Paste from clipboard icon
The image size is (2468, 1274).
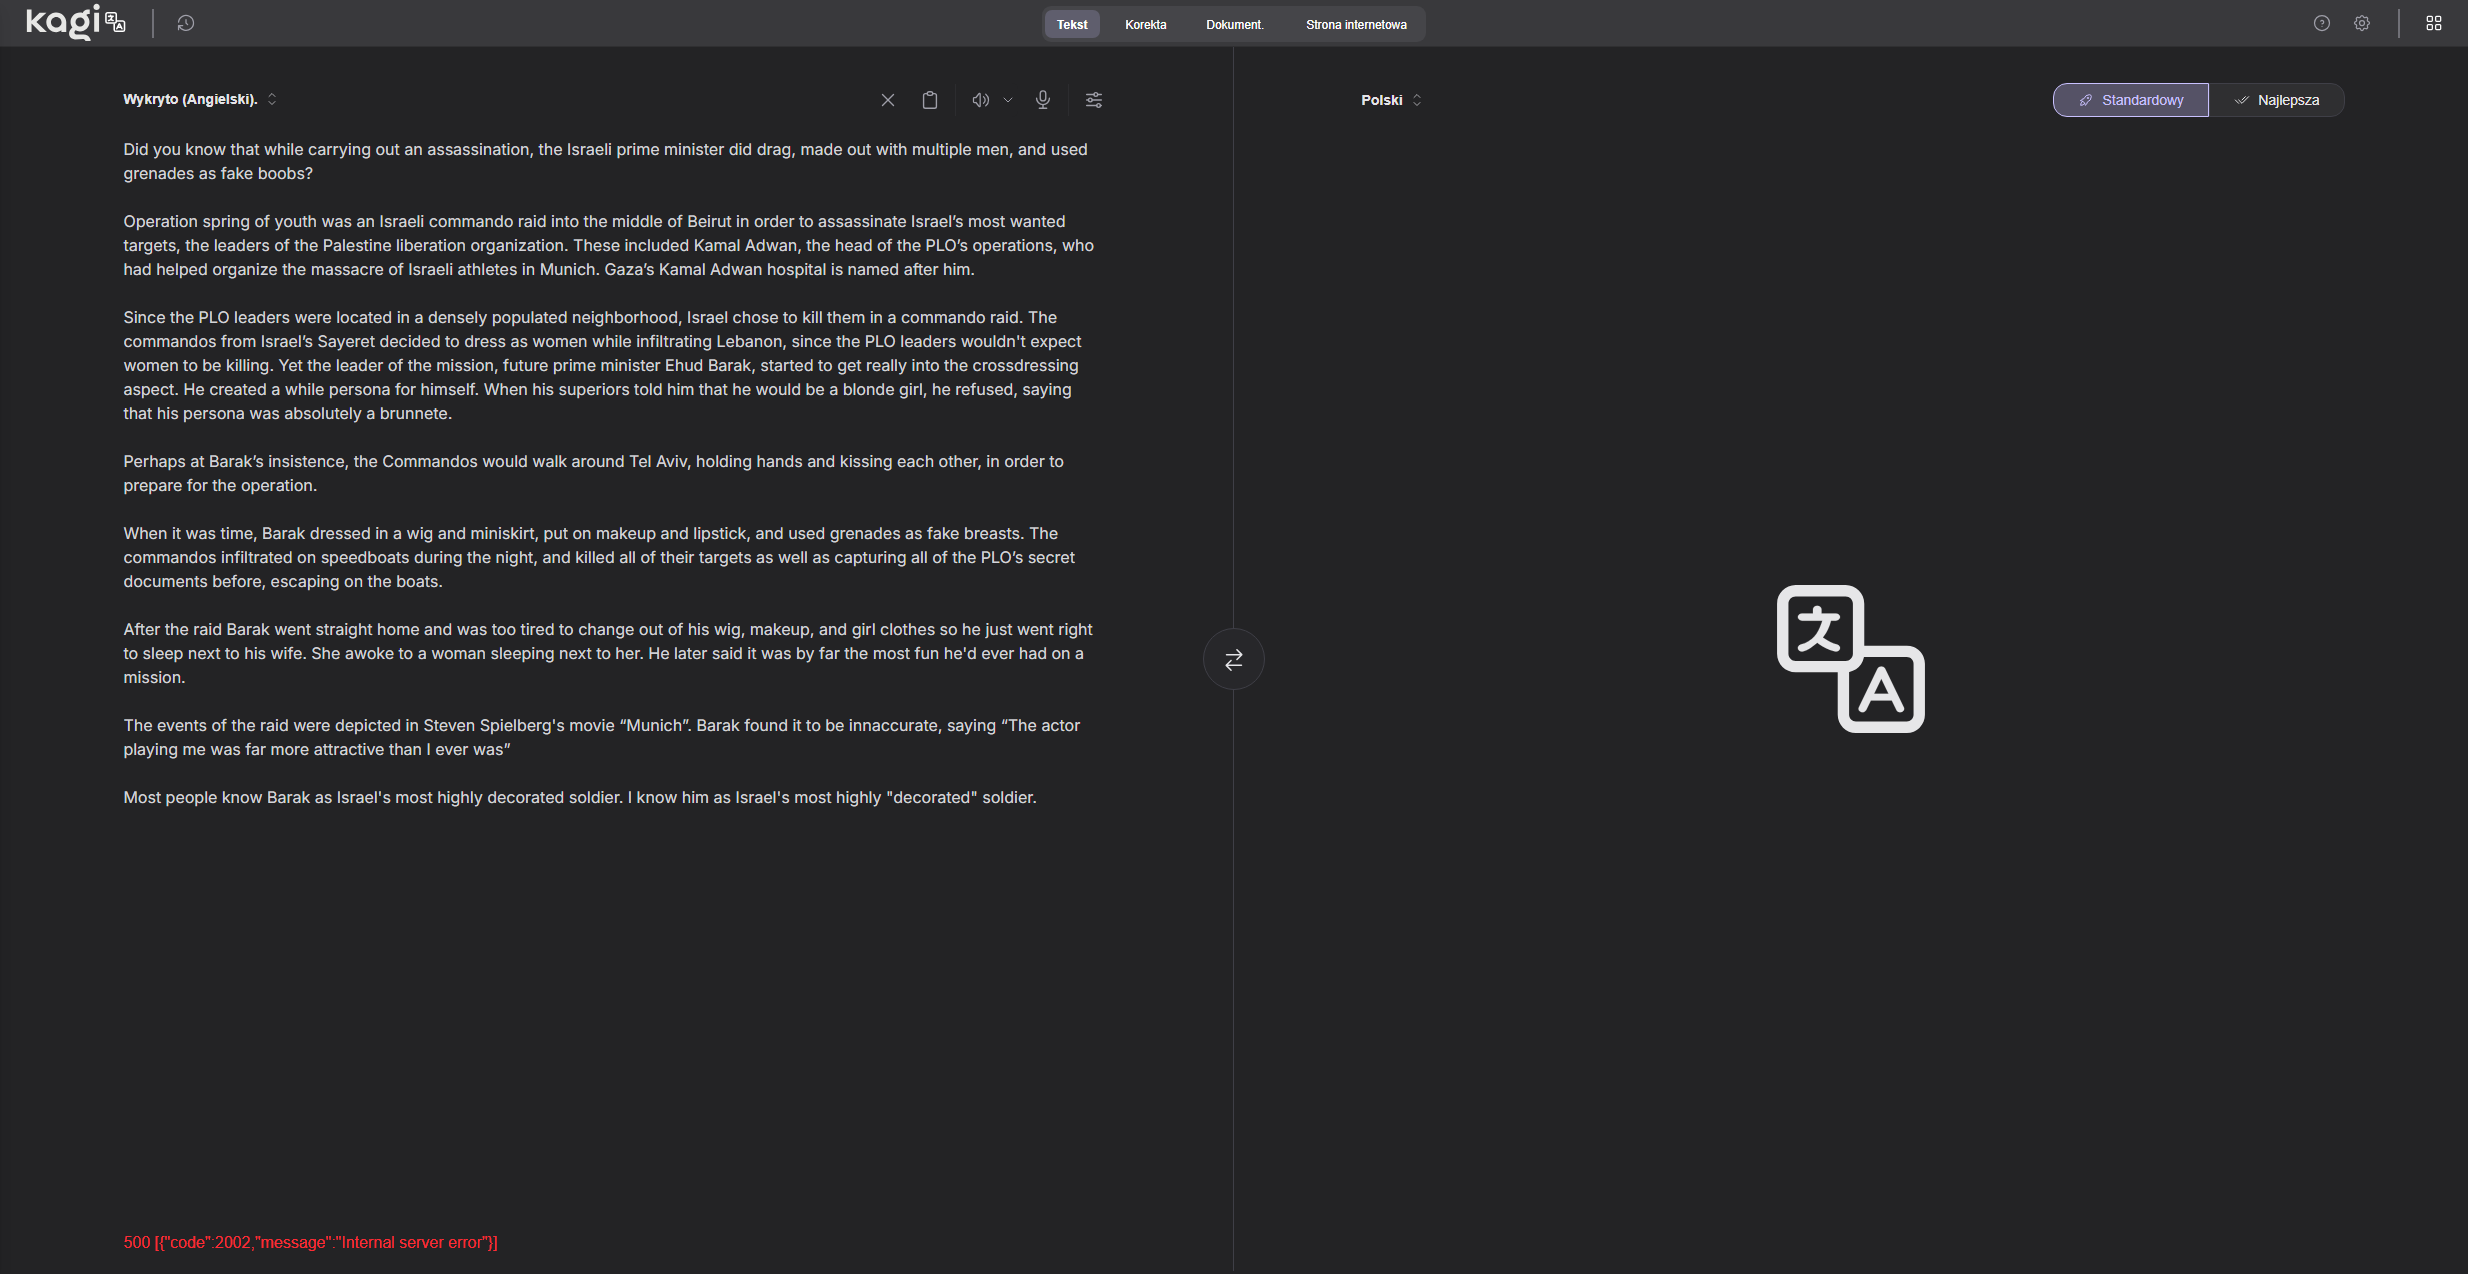930,100
